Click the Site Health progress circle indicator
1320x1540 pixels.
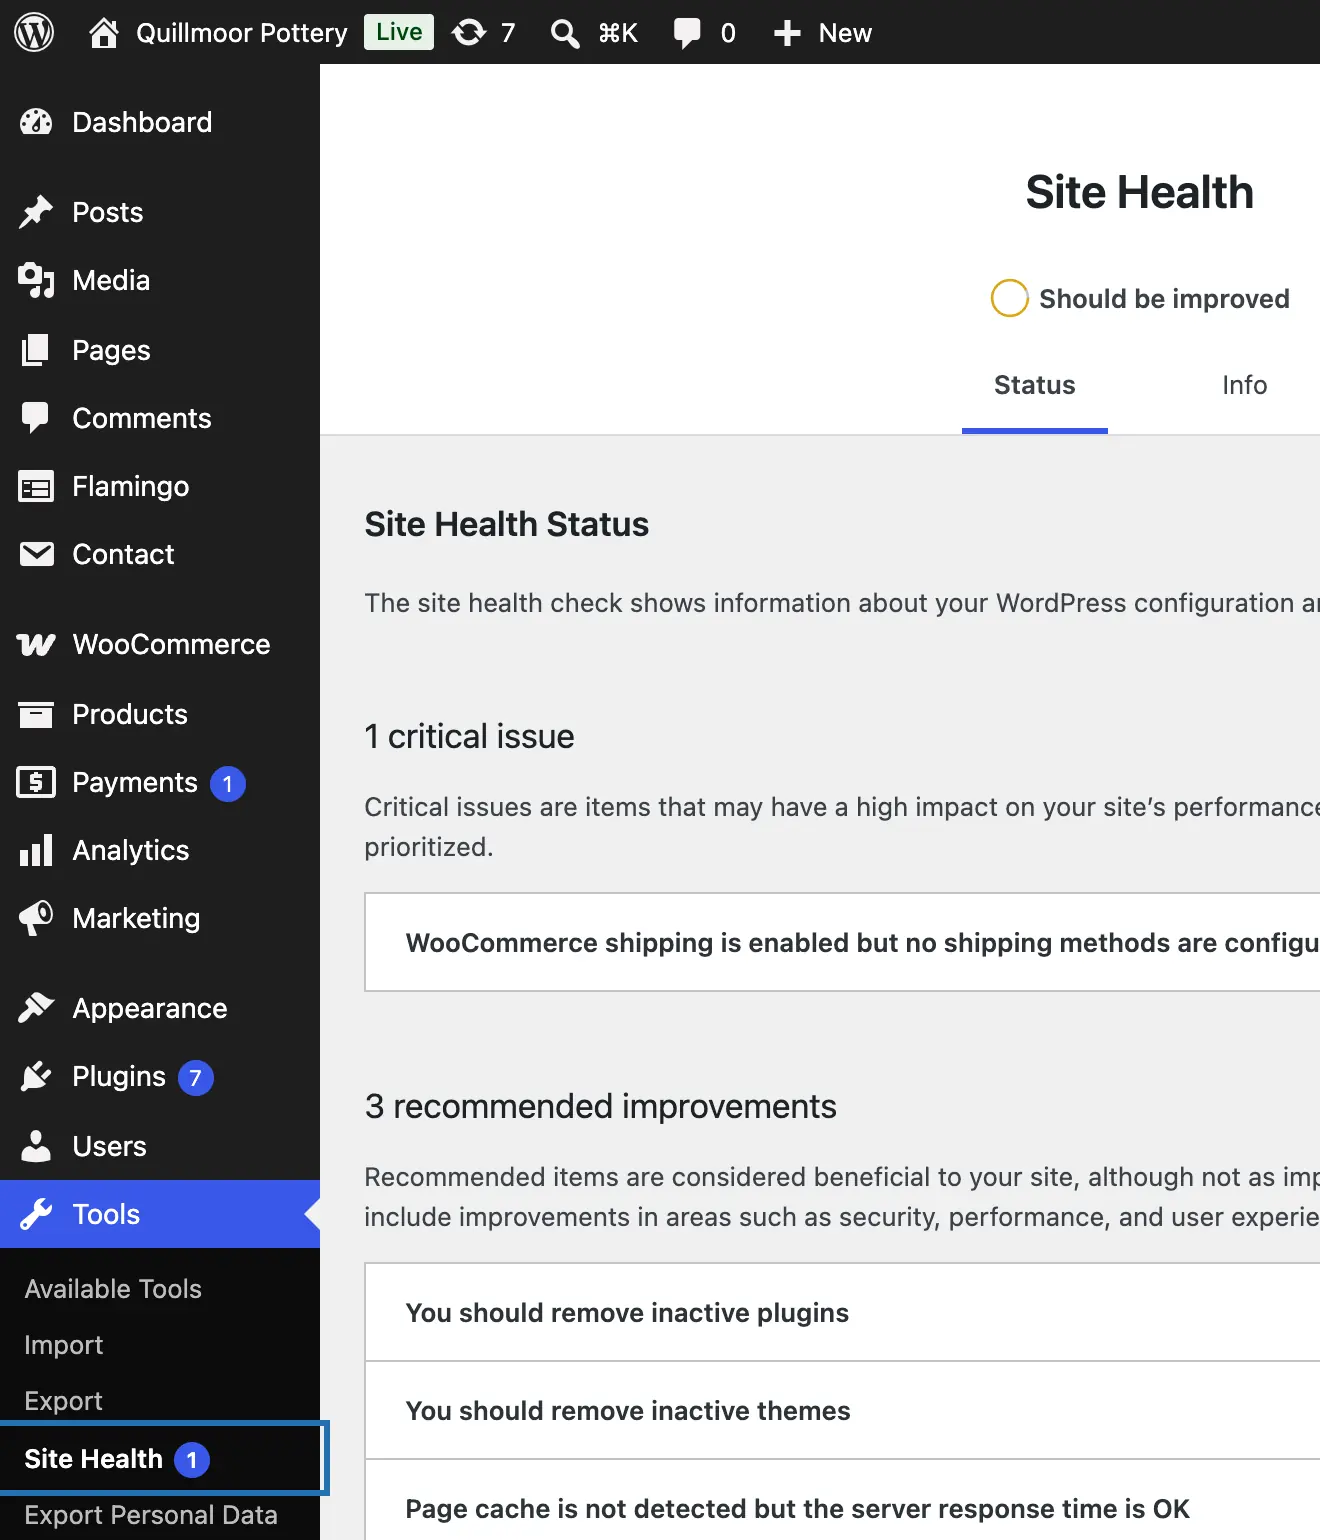coord(1010,298)
